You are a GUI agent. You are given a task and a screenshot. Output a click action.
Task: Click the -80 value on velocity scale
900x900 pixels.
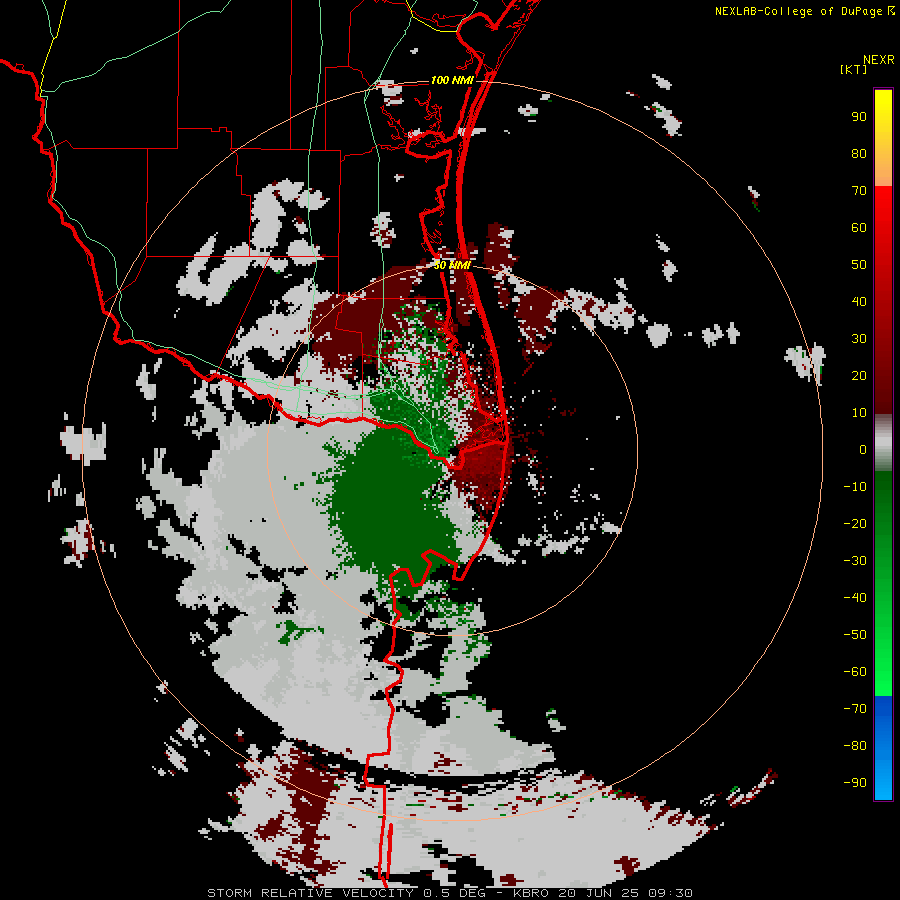tap(855, 746)
